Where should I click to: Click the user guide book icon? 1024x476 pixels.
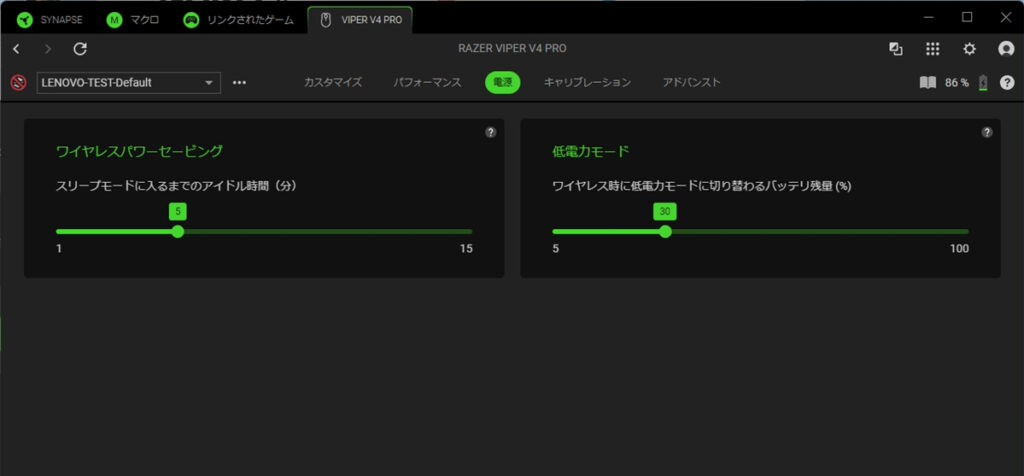[928, 83]
